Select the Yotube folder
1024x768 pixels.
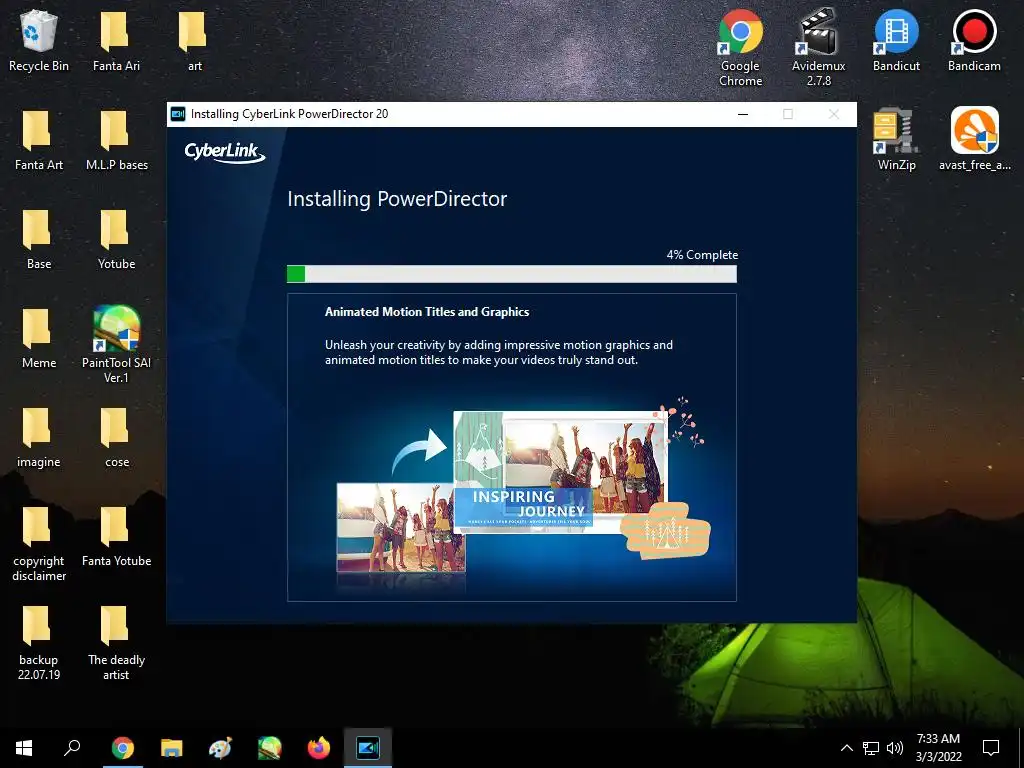point(116,240)
